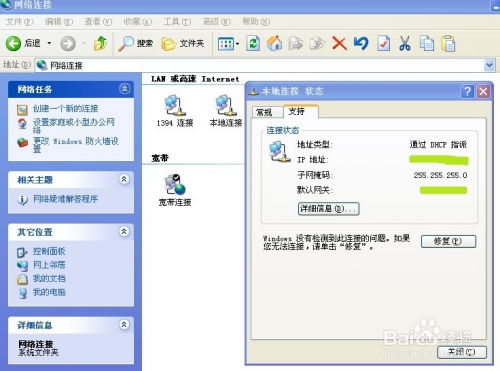Click the 修复 repair button
The image size is (500, 371).
(448, 241)
